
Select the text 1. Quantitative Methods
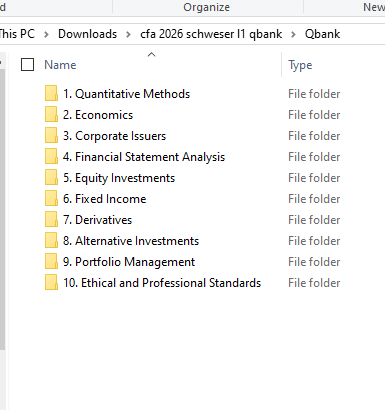pyautogui.click(x=126, y=94)
